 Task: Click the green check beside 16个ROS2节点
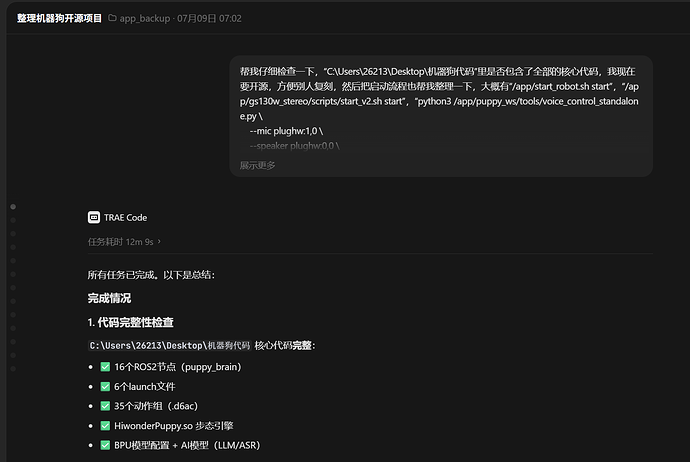click(105, 367)
